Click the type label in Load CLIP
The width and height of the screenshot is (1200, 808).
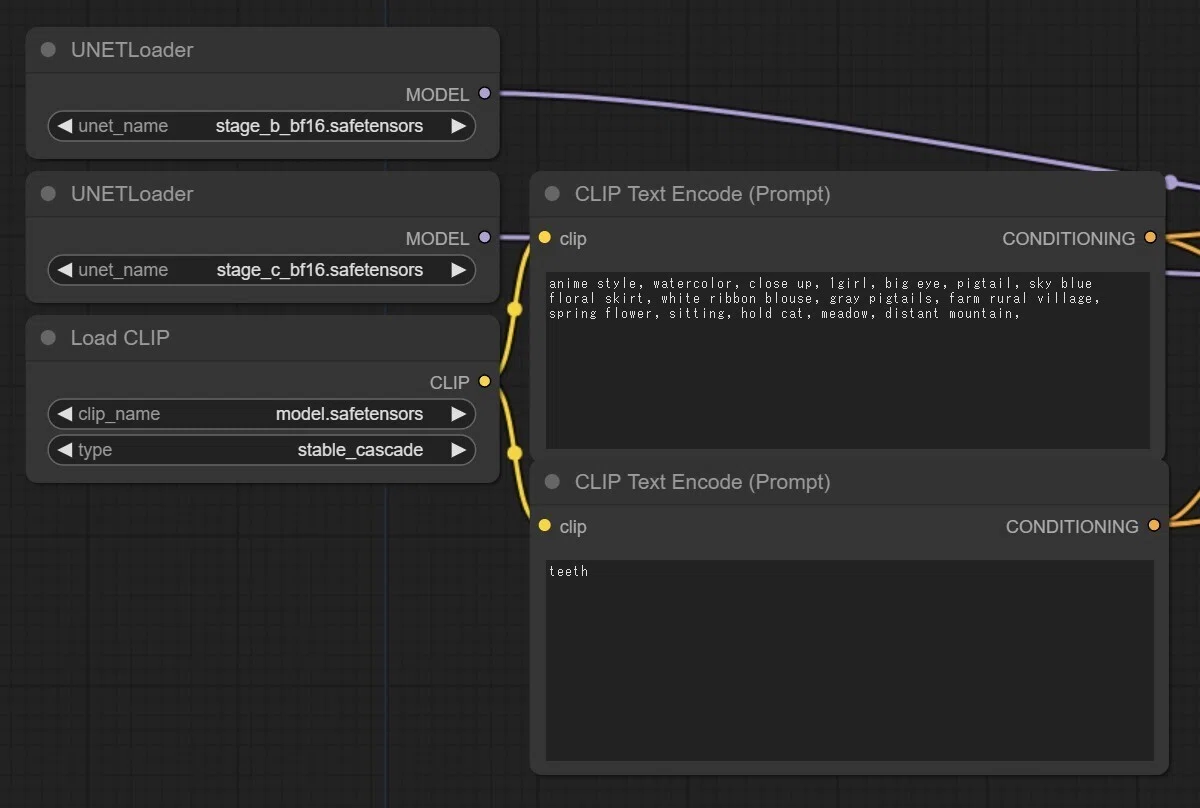tap(95, 450)
